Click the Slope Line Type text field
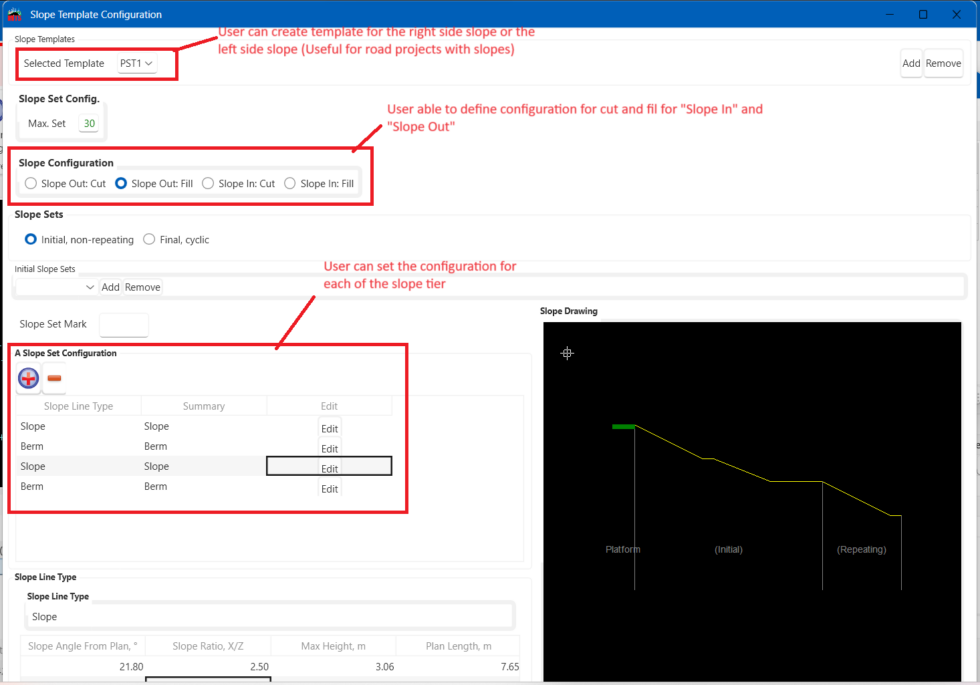 (270, 616)
